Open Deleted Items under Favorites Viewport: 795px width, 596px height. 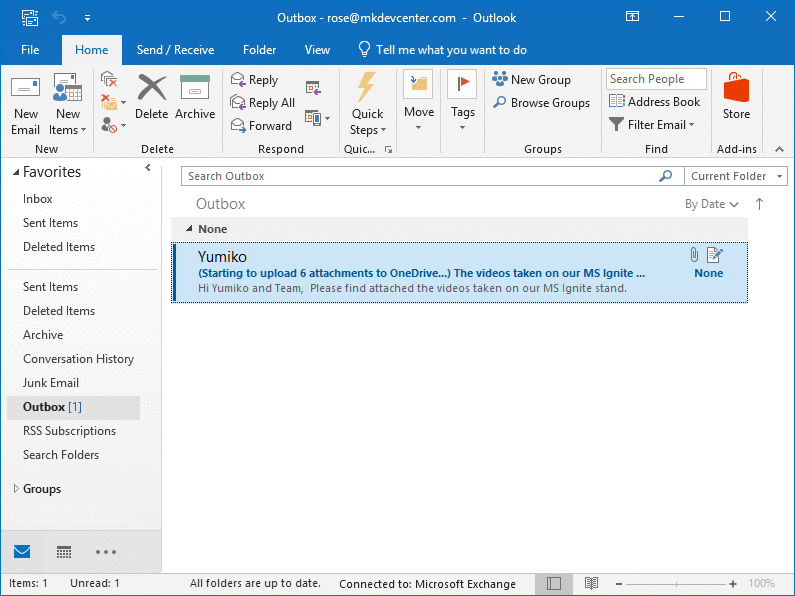point(59,246)
